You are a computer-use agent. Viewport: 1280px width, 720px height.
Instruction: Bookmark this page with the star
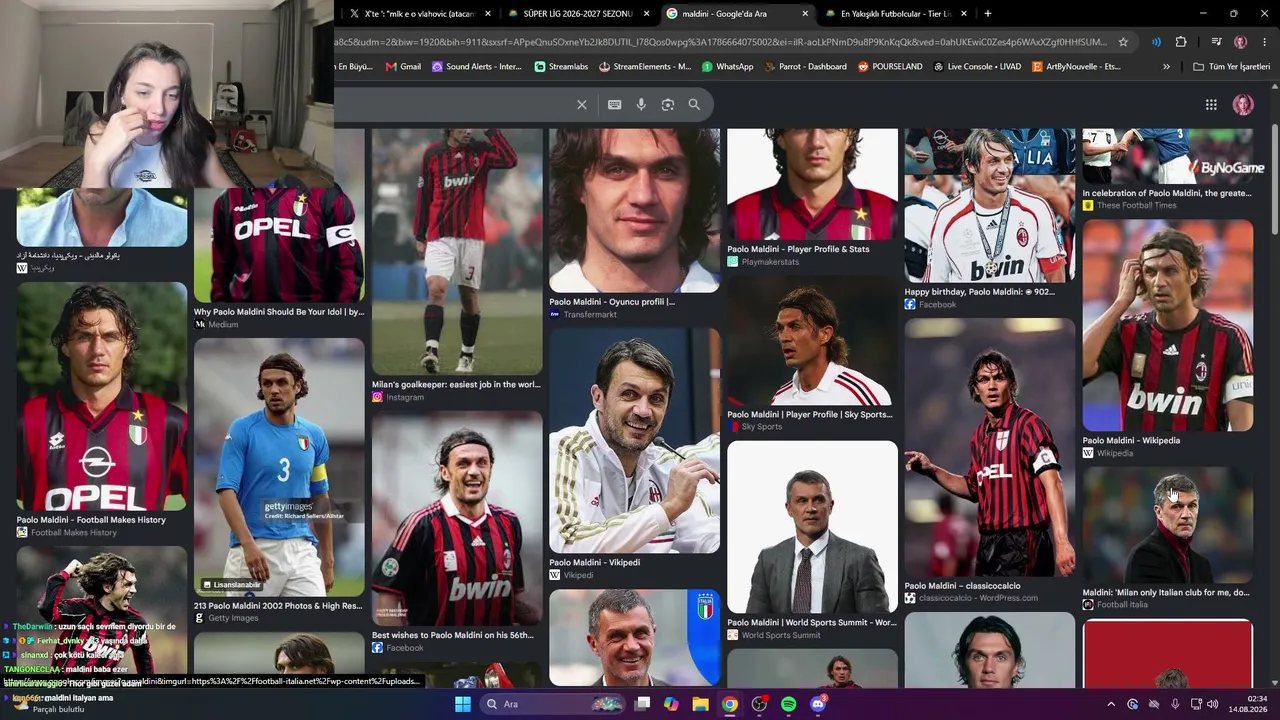[1123, 42]
